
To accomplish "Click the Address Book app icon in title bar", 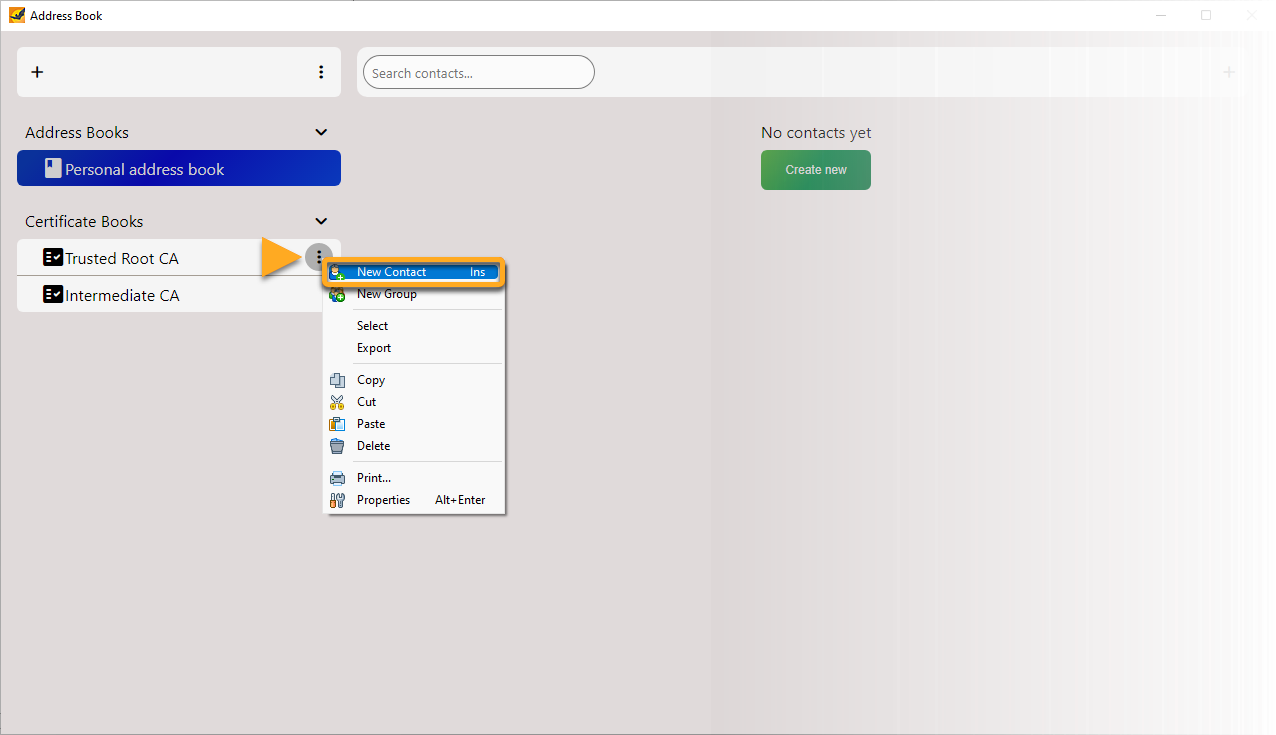I will click(16, 15).
